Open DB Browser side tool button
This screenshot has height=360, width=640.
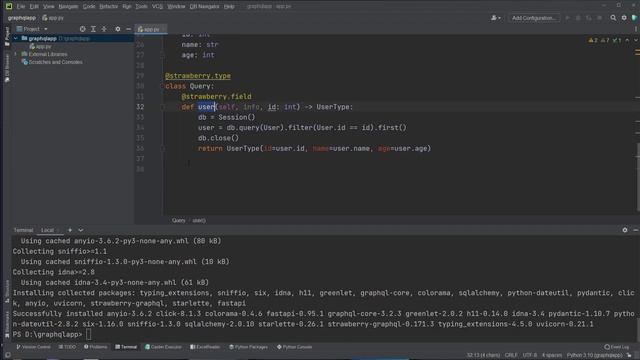coord(7,68)
